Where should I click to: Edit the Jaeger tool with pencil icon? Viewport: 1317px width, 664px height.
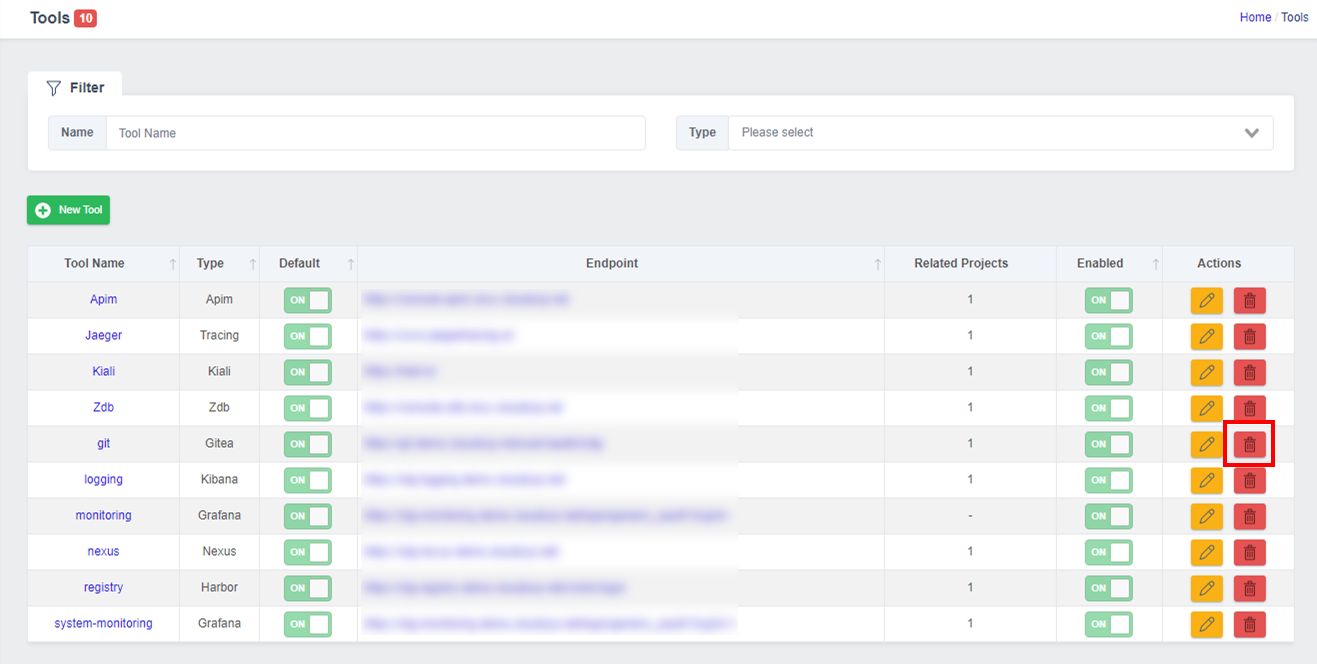(1207, 336)
